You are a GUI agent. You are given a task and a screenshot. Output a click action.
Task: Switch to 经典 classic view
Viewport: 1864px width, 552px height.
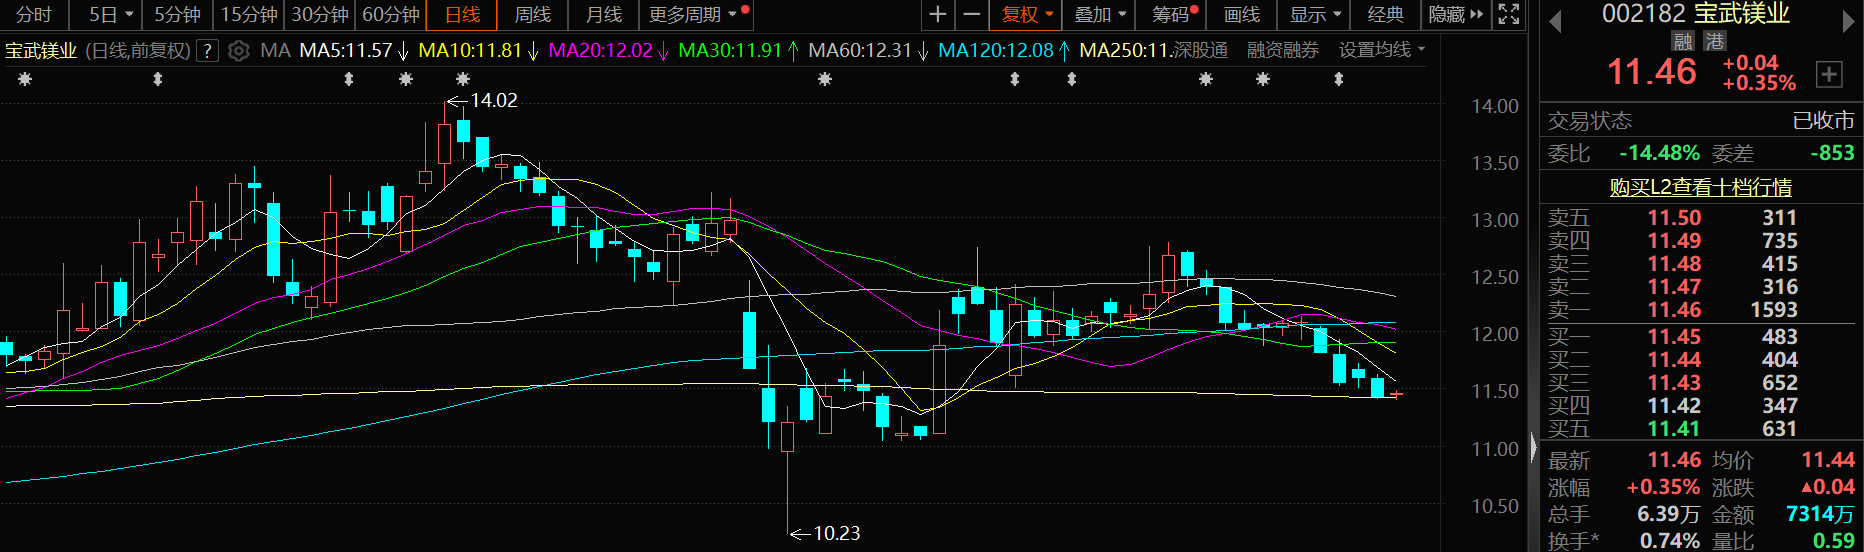pos(1385,15)
